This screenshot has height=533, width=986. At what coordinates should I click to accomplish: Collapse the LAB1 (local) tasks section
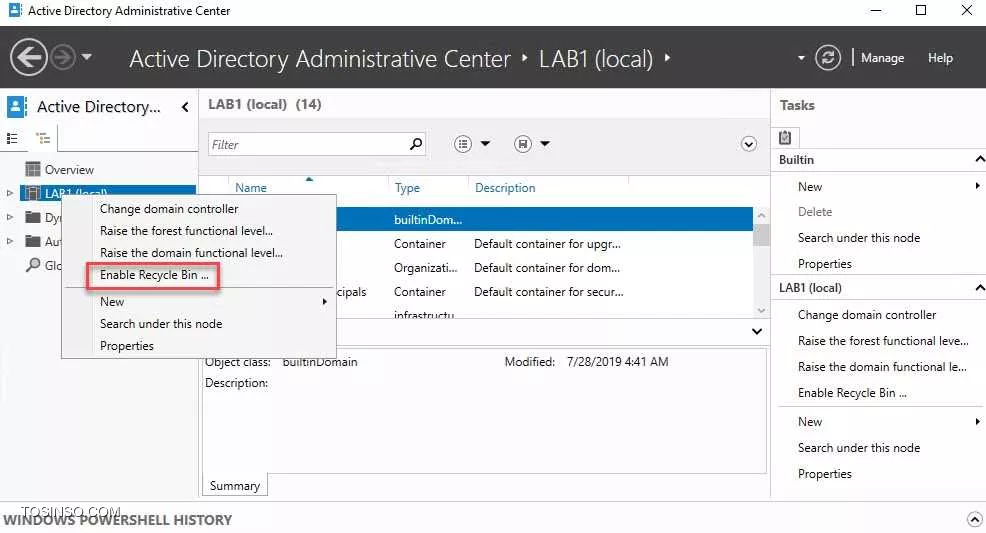click(979, 288)
